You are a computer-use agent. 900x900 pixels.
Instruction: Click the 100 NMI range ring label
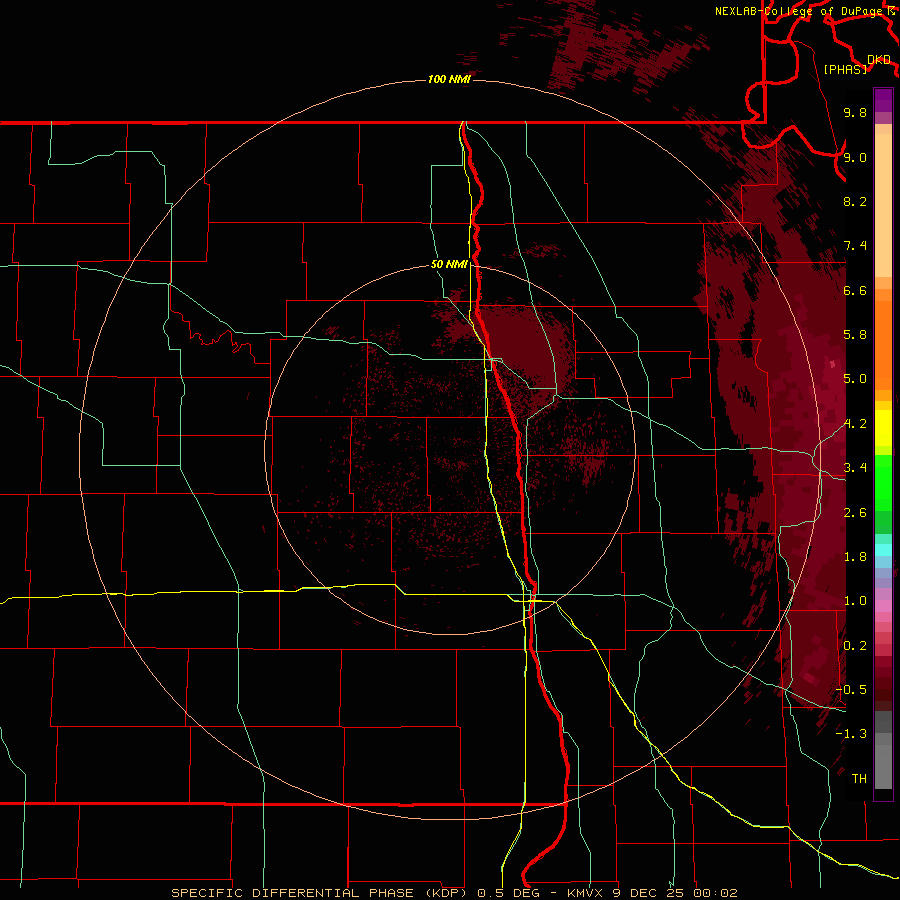(x=449, y=79)
